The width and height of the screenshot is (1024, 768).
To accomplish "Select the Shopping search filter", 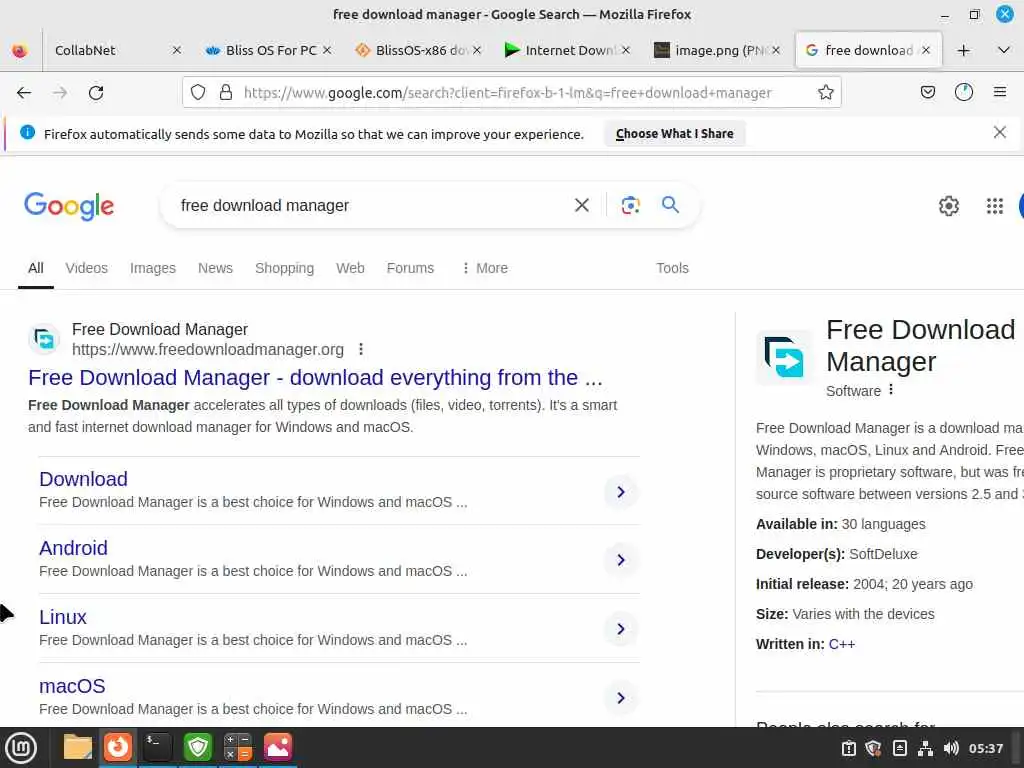I will tap(284, 268).
